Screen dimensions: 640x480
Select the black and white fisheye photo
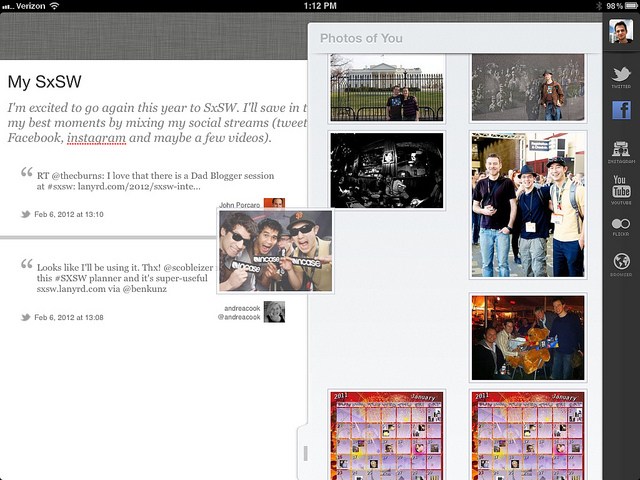point(387,170)
